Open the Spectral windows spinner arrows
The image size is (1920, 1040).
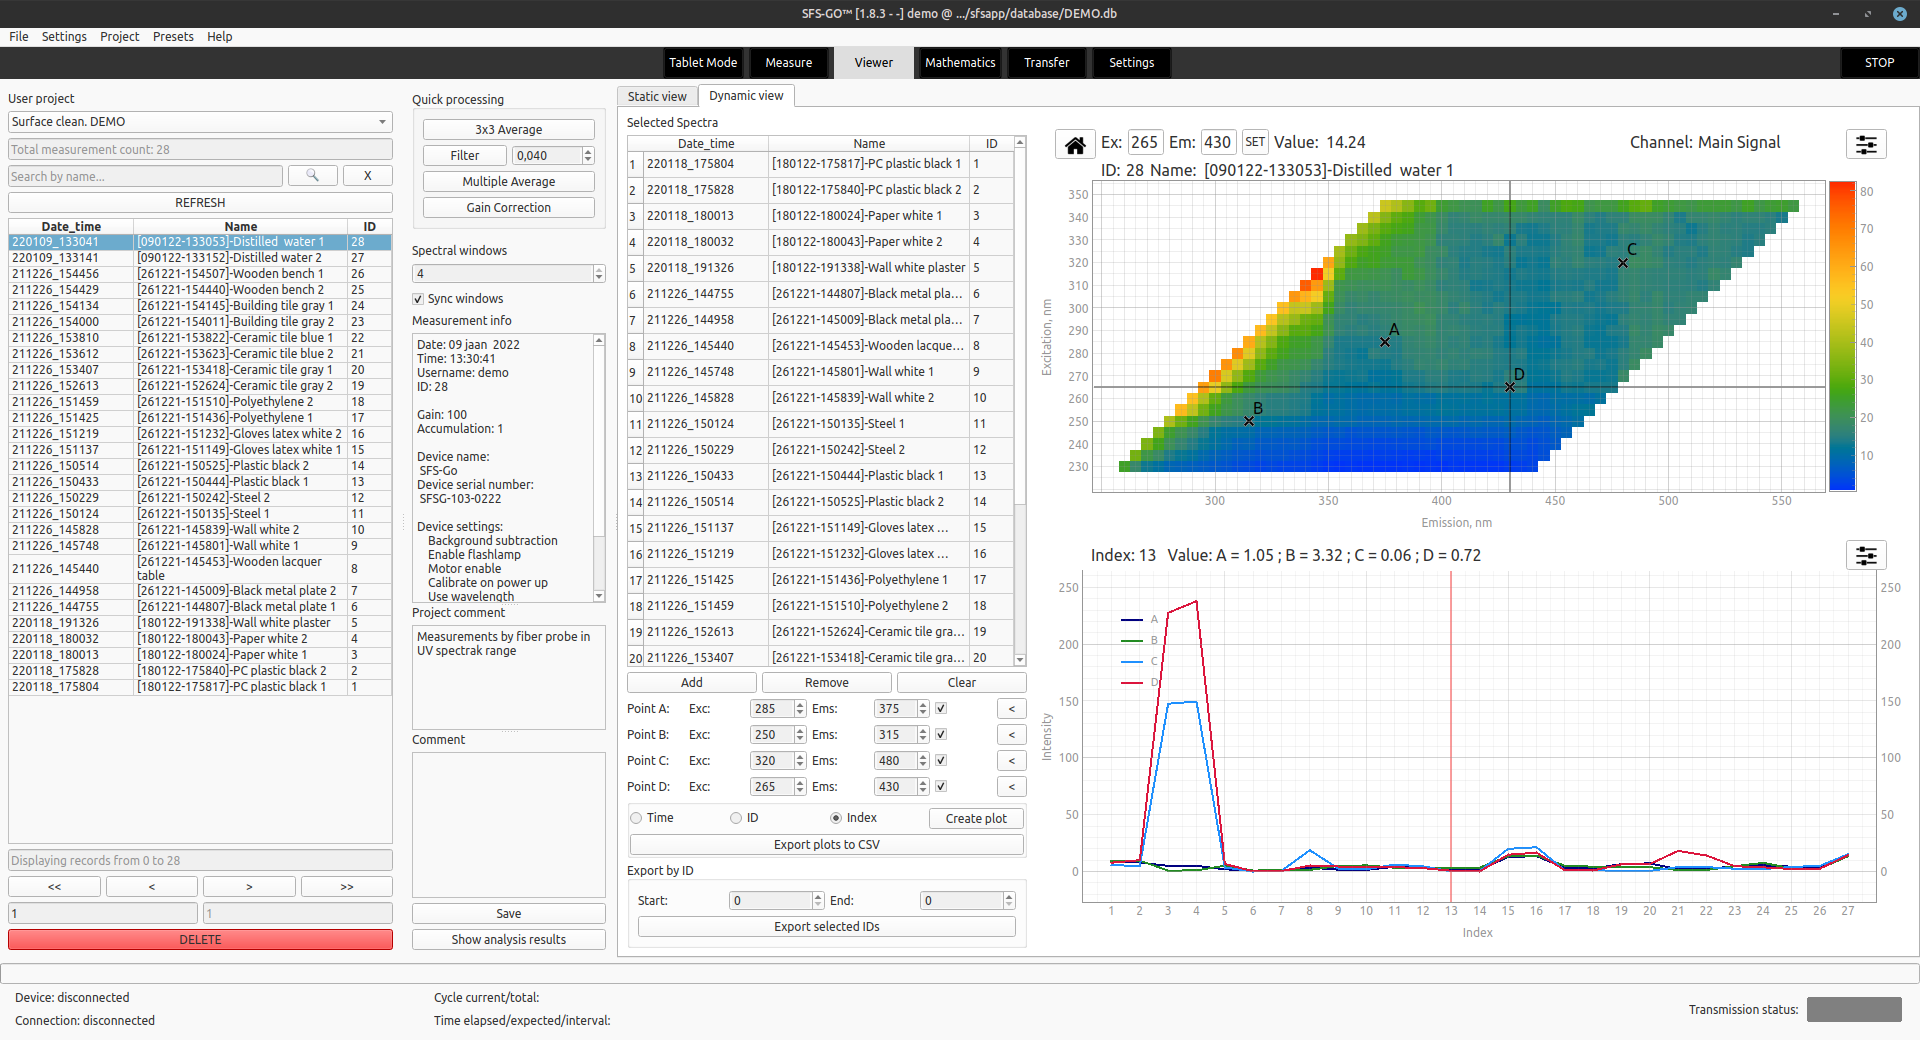[x=599, y=274]
